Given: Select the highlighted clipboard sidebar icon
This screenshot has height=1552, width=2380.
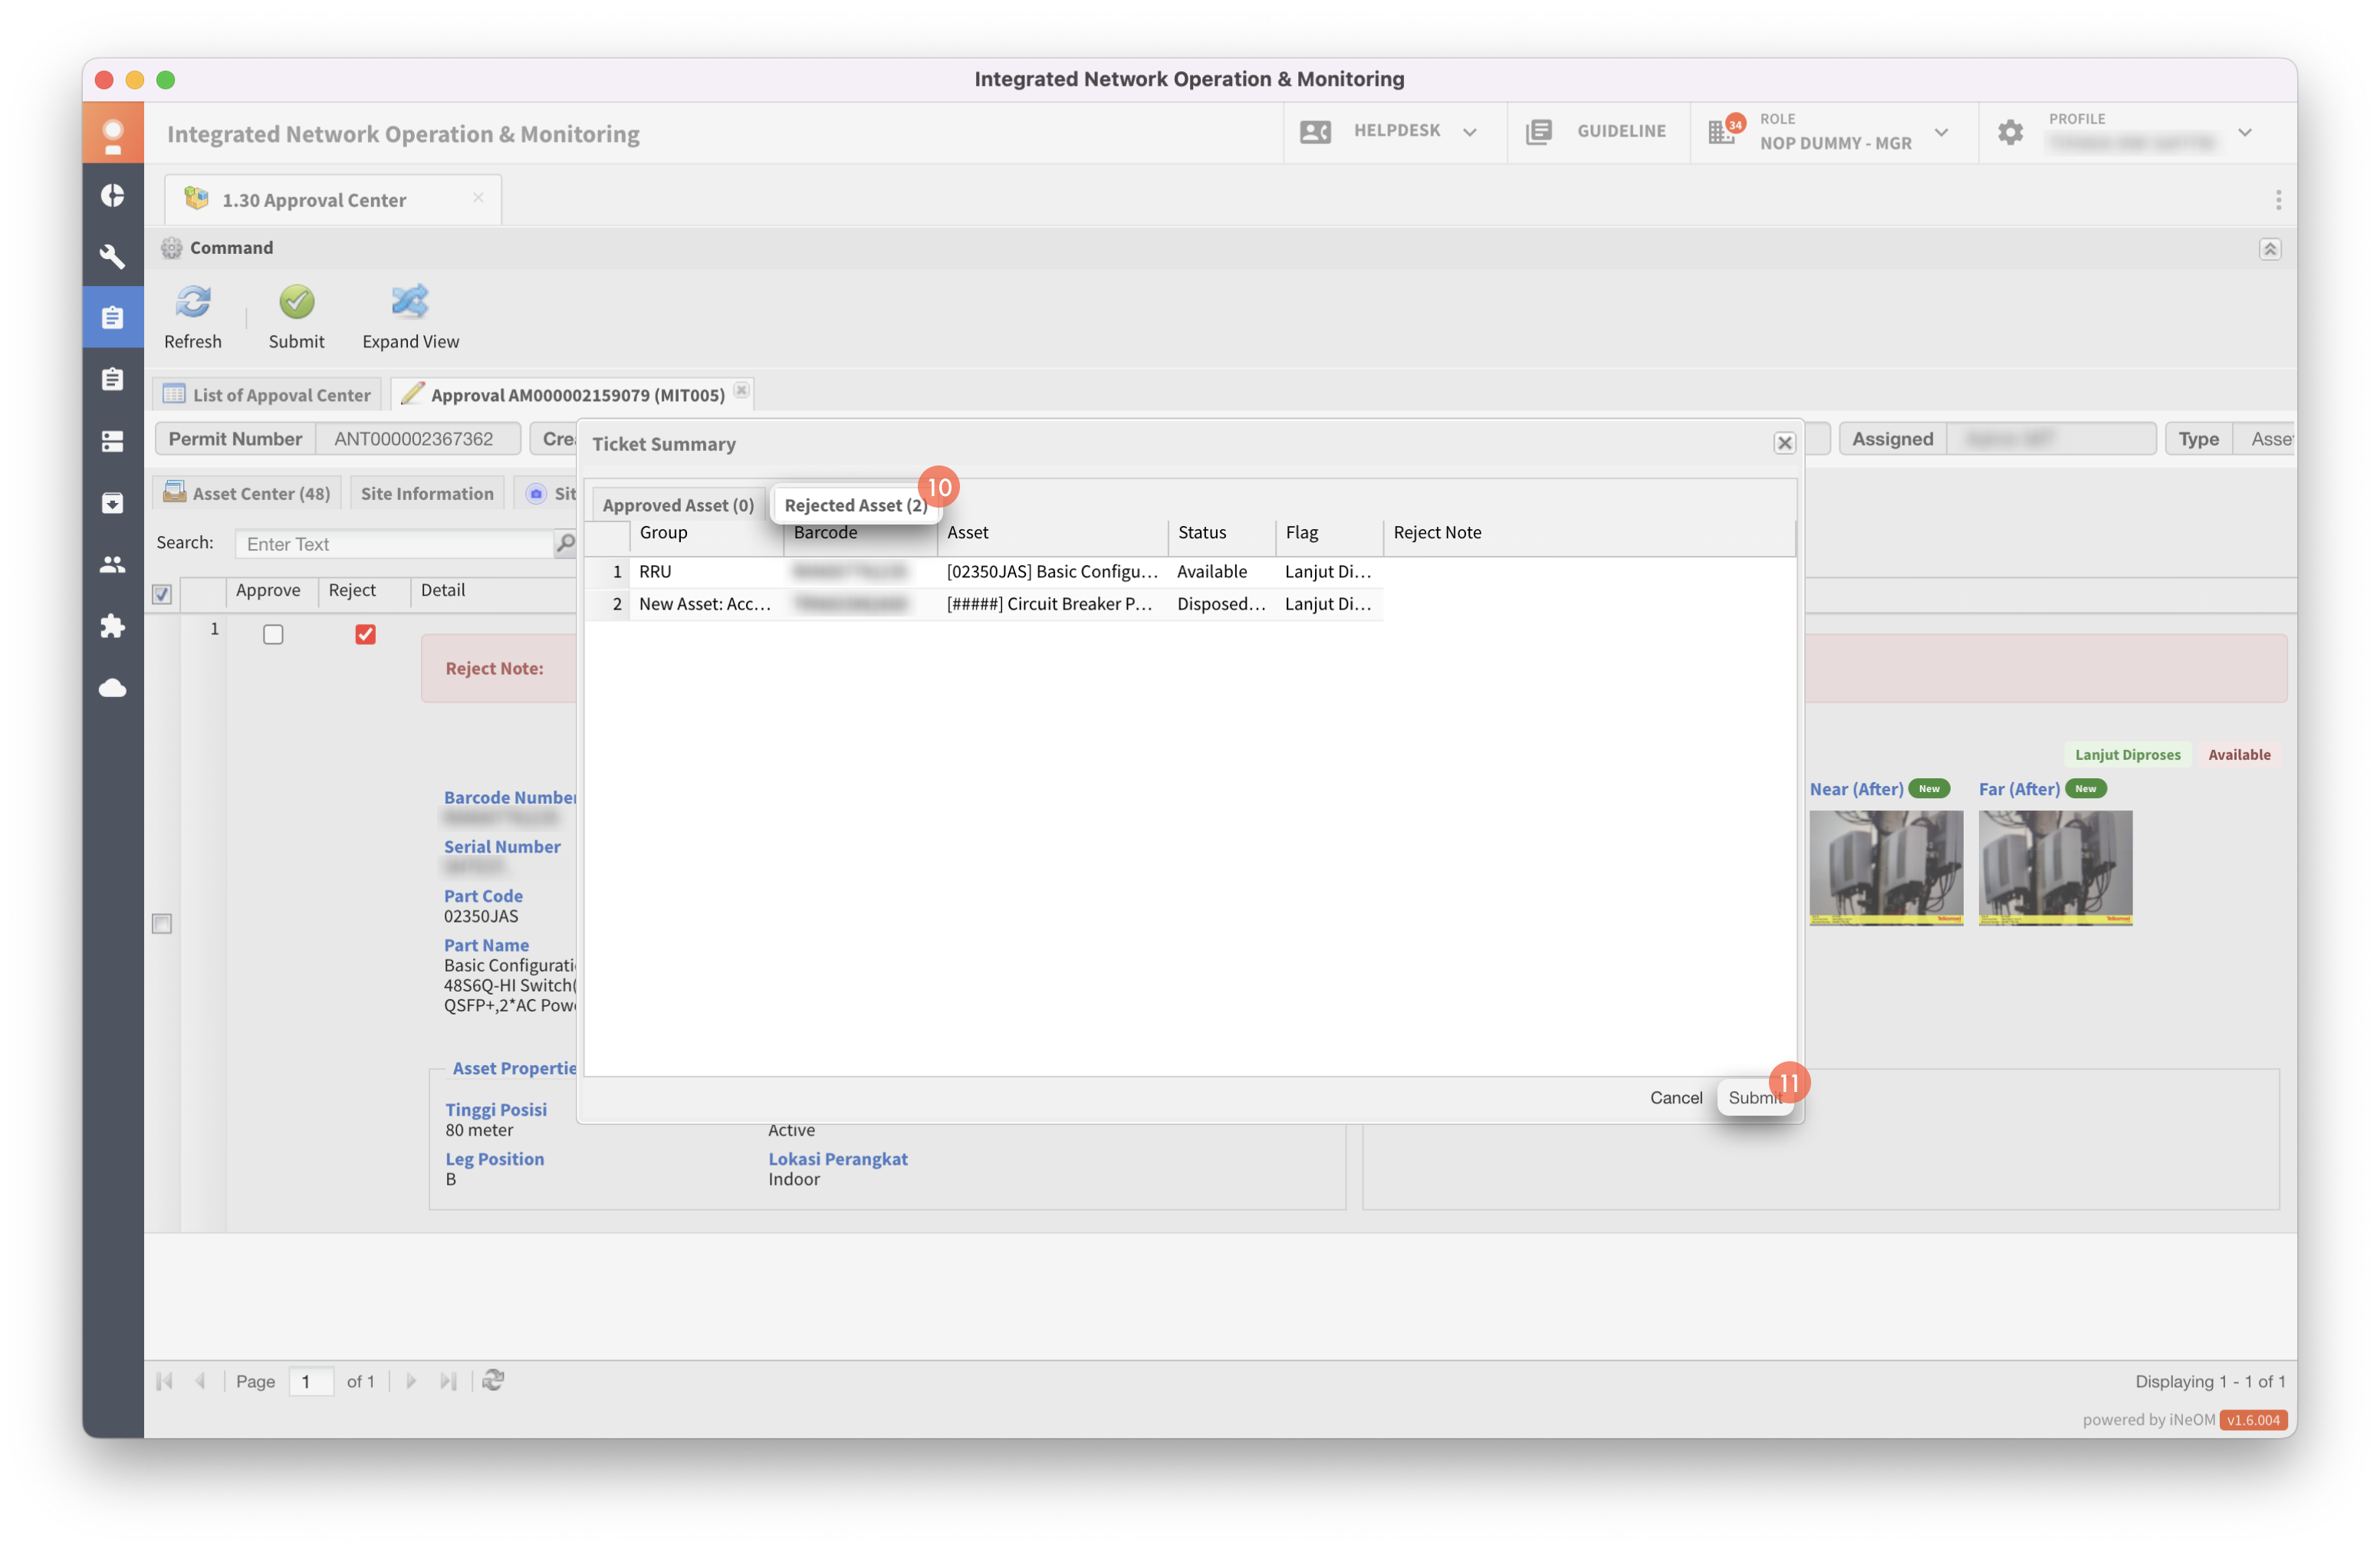Looking at the screenshot, I should 112,317.
